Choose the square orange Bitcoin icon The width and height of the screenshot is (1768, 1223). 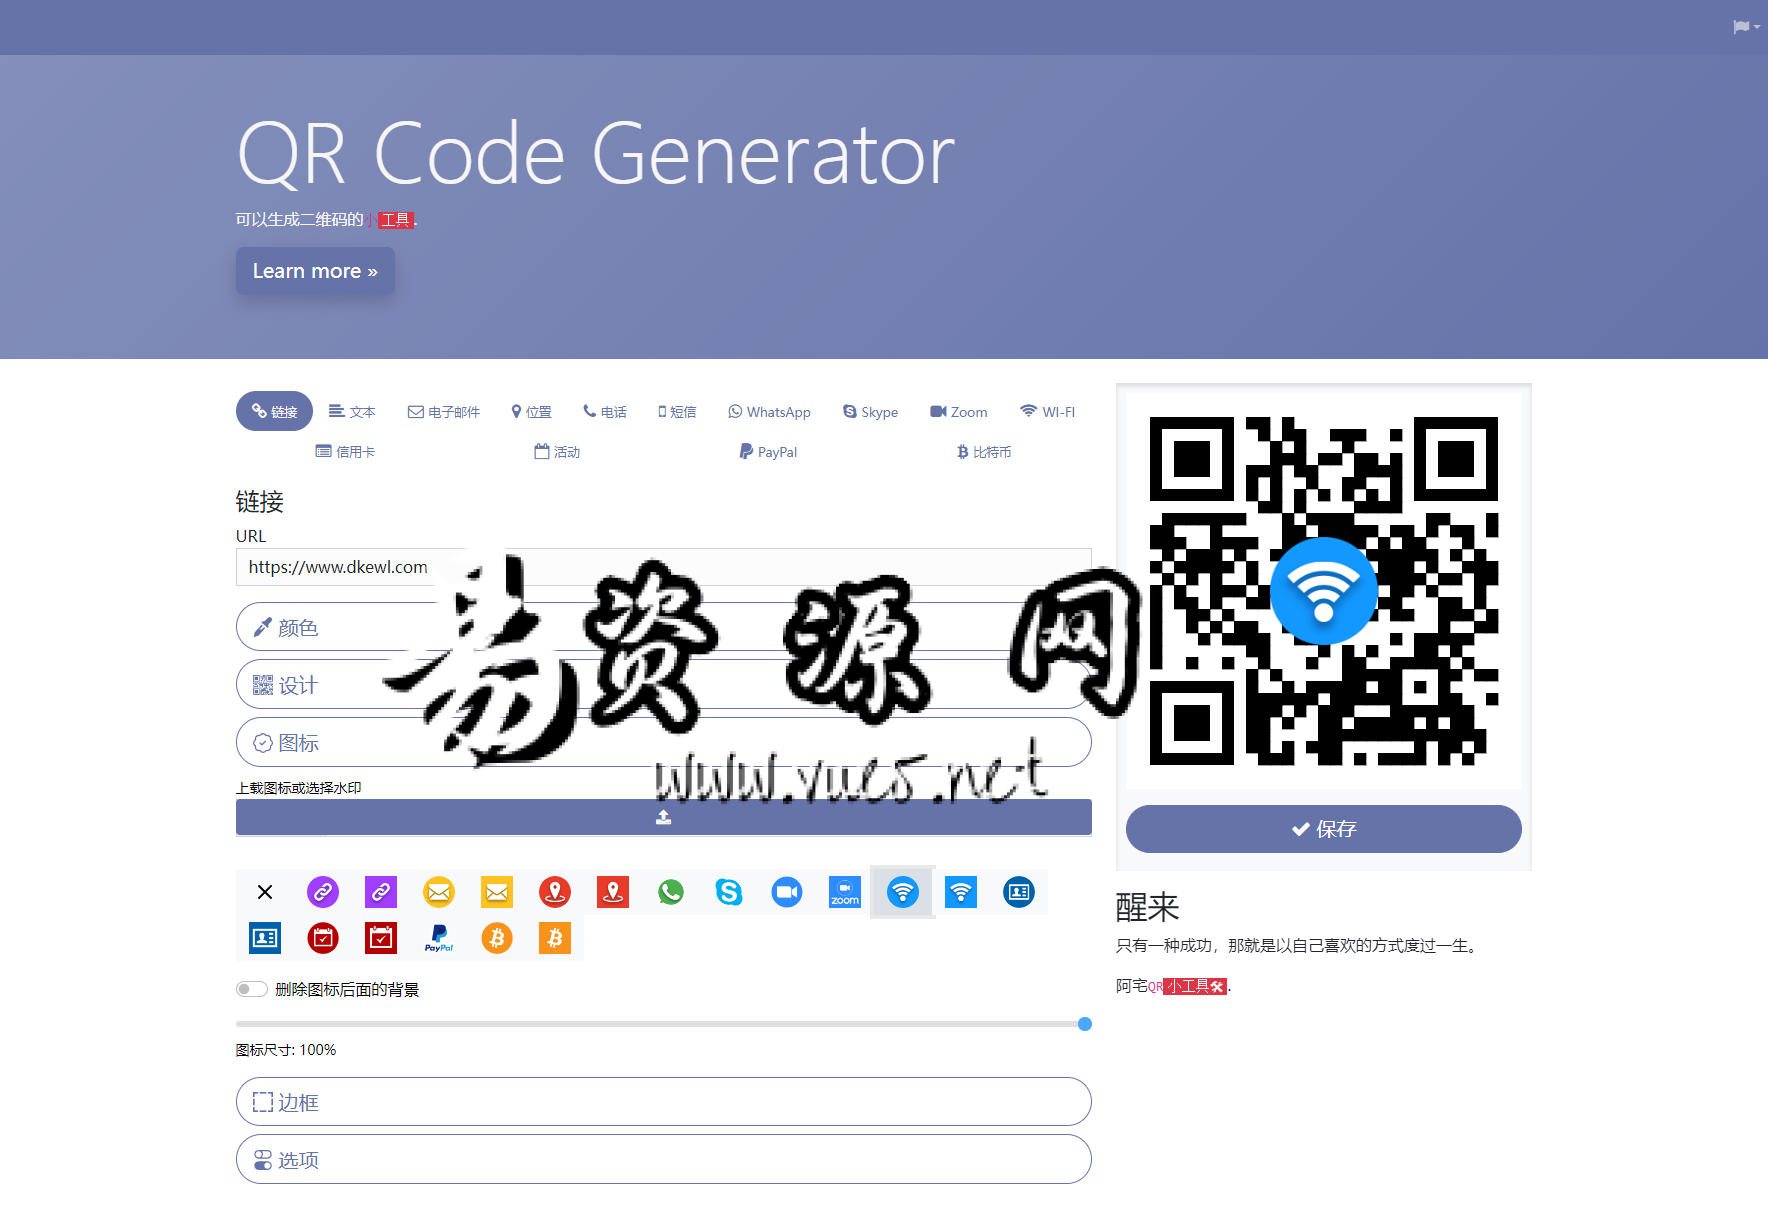[555, 938]
